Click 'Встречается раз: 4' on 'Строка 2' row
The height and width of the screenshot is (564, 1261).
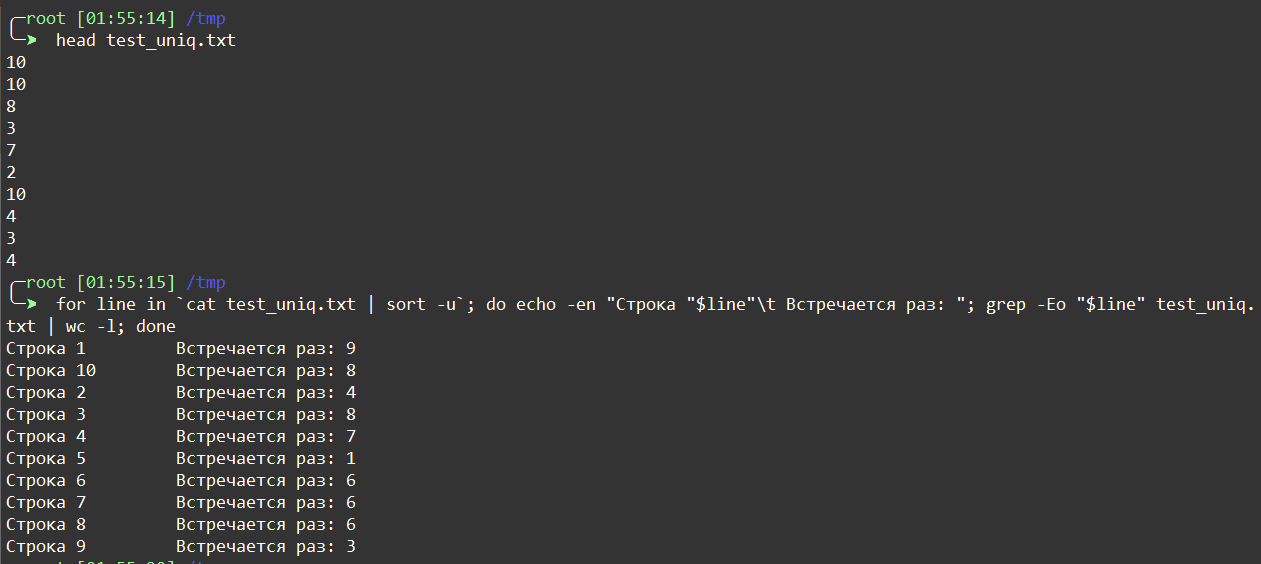tap(266, 392)
